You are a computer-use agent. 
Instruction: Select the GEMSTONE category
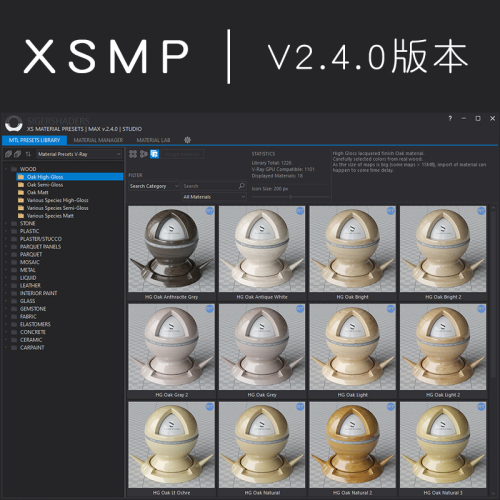(x=33, y=309)
